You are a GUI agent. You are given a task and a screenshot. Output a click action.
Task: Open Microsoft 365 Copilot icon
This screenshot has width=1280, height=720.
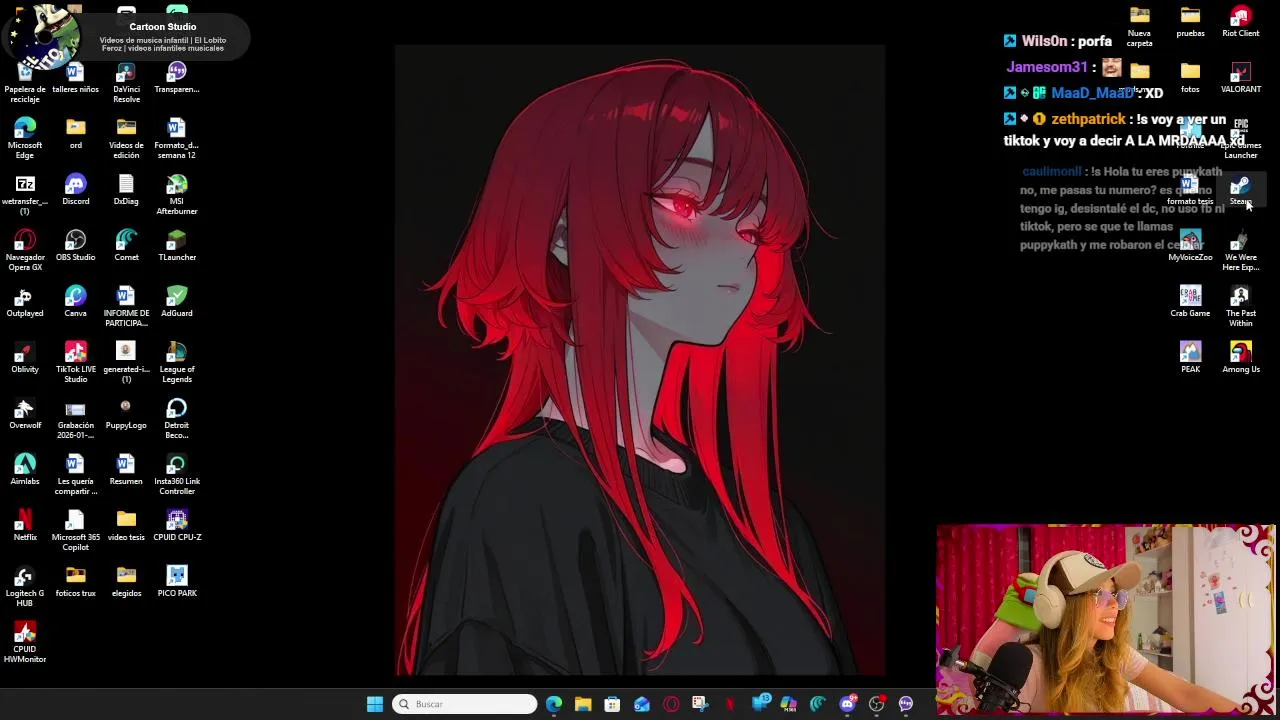[x=75, y=530]
